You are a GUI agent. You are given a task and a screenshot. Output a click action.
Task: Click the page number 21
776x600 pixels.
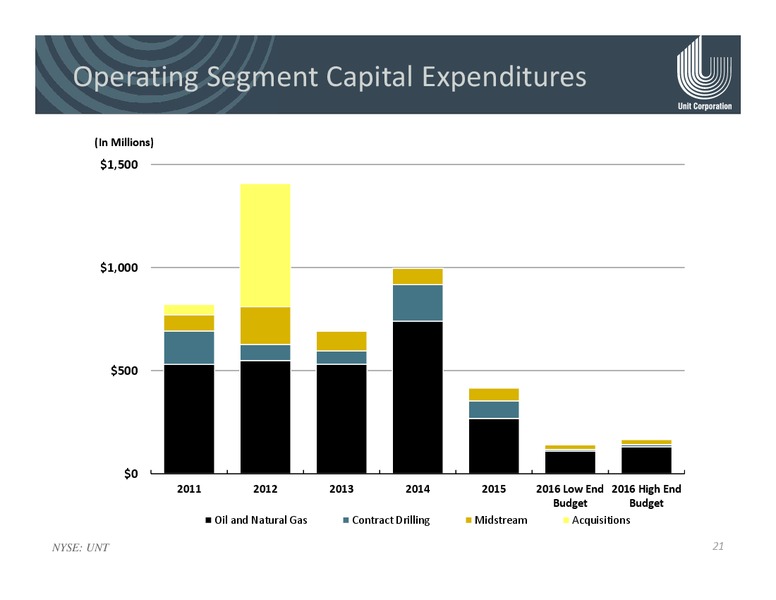718,546
